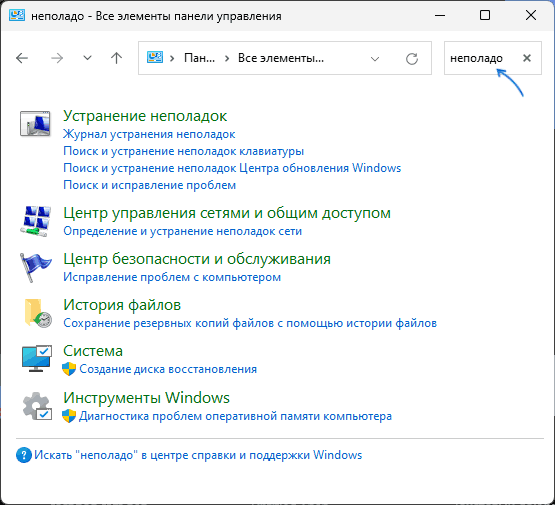Viewport: 555px width, 505px height.
Task: Open Поиск и устранение неполадок клавиатуры
Action: (183, 151)
